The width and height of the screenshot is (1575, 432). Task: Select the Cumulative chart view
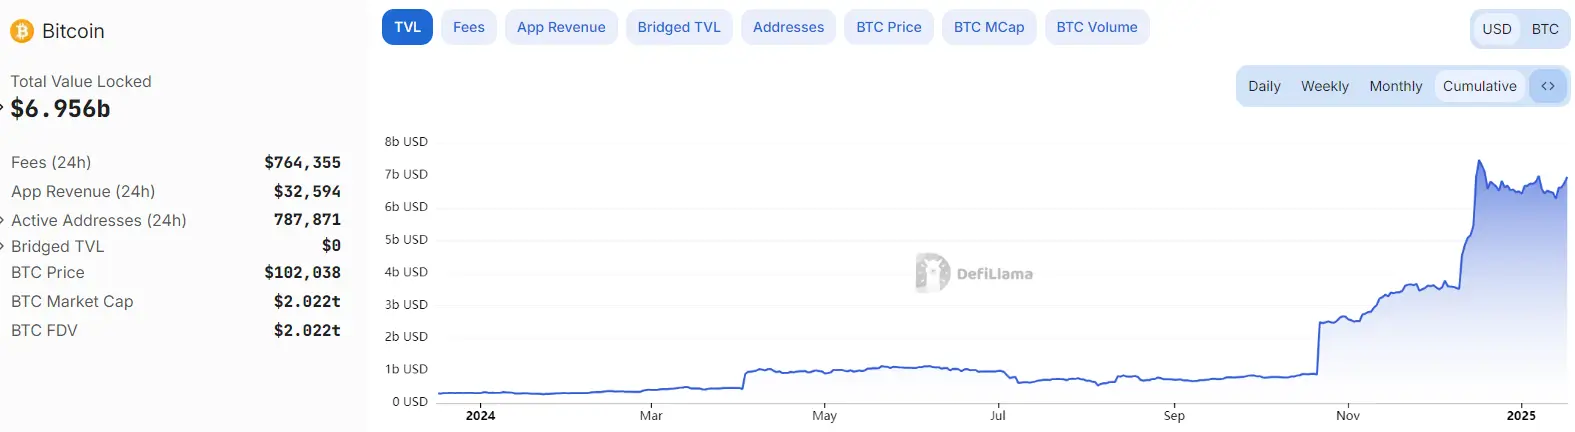[x=1479, y=86]
